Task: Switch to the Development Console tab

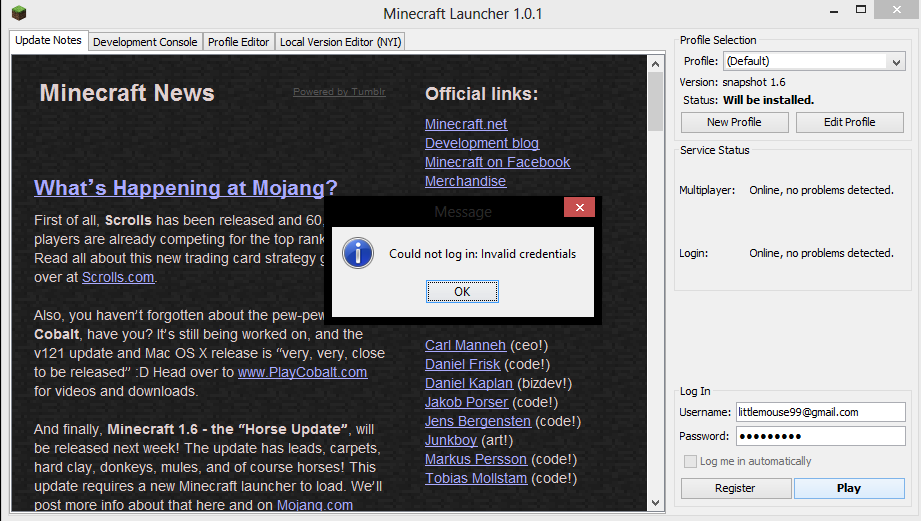Action: [x=145, y=42]
